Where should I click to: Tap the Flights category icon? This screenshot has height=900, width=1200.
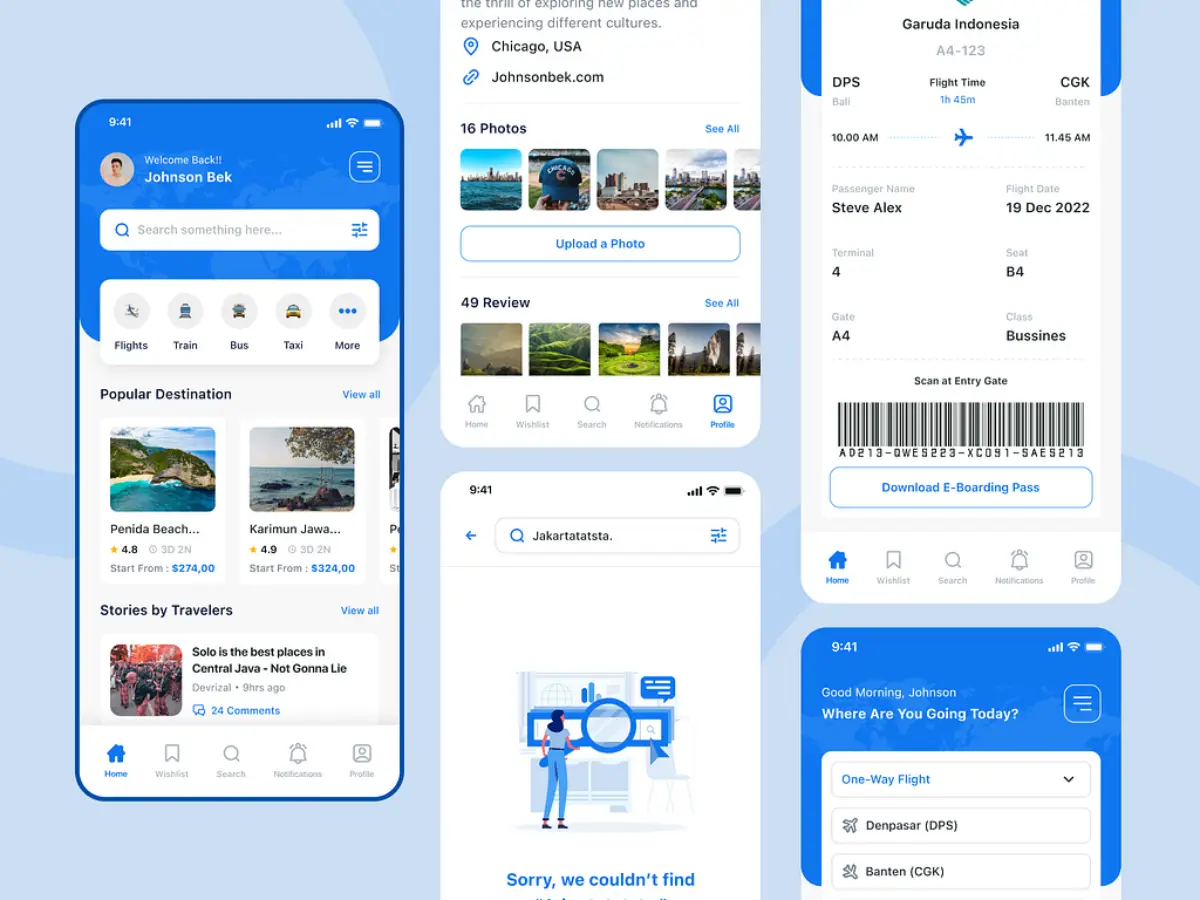pyautogui.click(x=131, y=312)
